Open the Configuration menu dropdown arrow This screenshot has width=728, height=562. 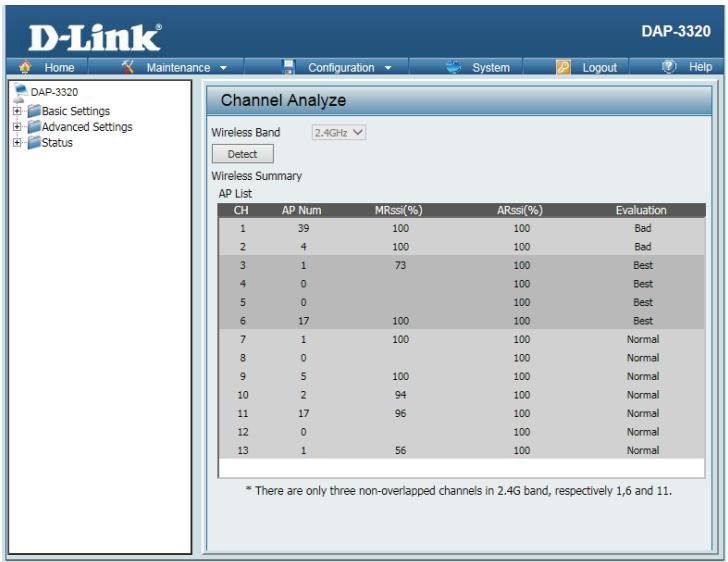[x=388, y=68]
